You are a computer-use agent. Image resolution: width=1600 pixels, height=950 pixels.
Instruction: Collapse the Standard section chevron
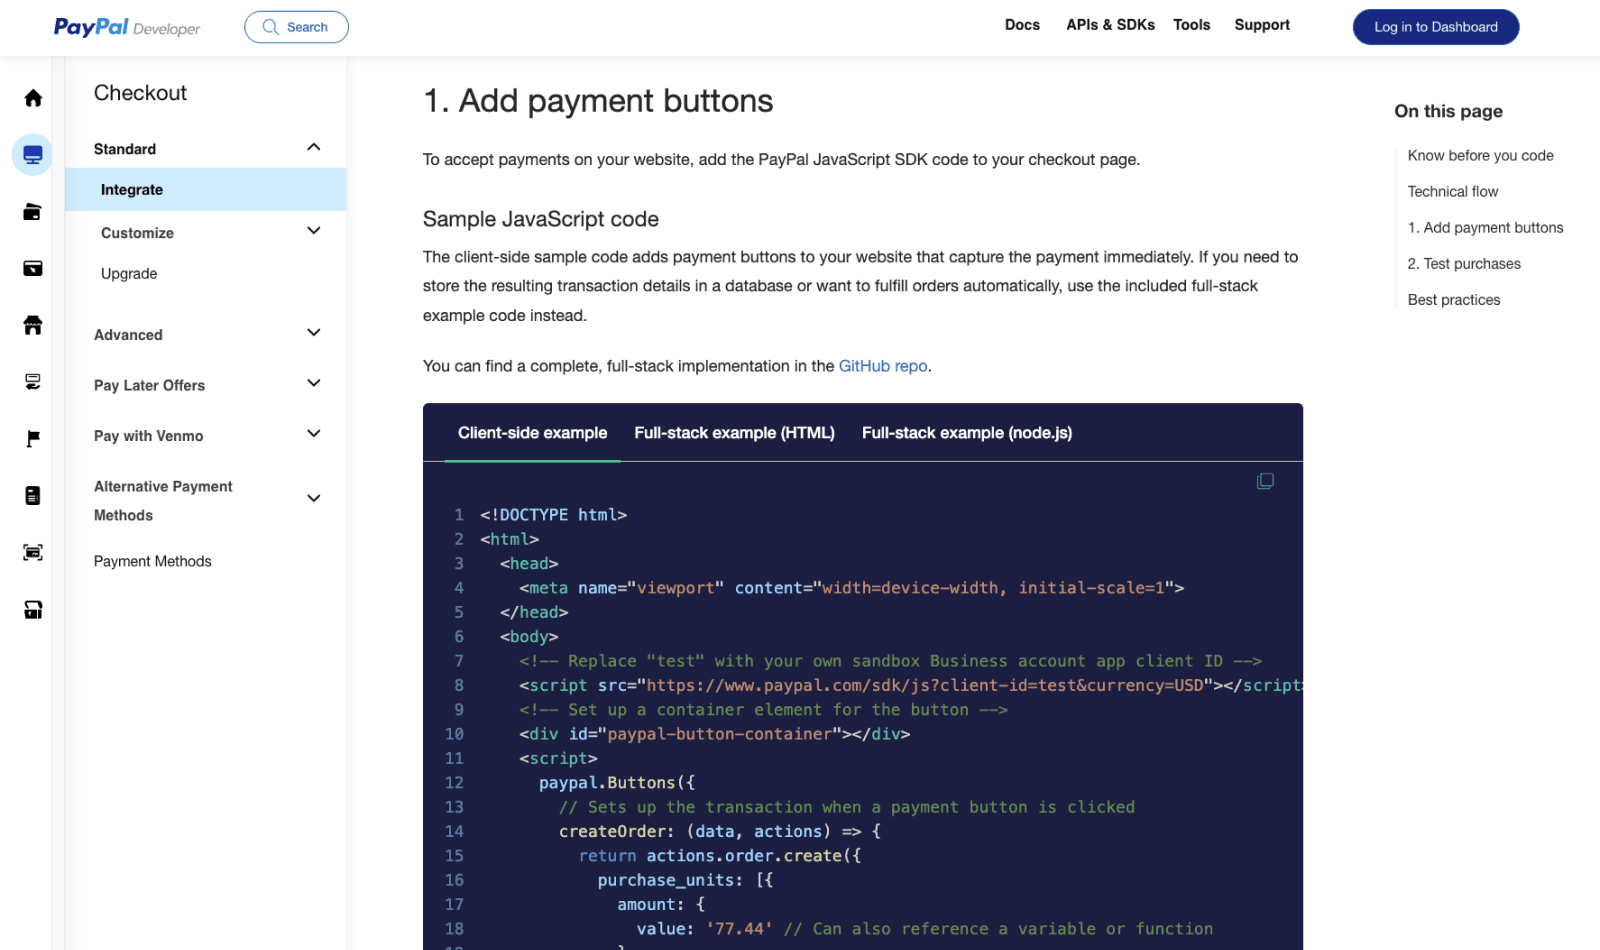(x=313, y=148)
